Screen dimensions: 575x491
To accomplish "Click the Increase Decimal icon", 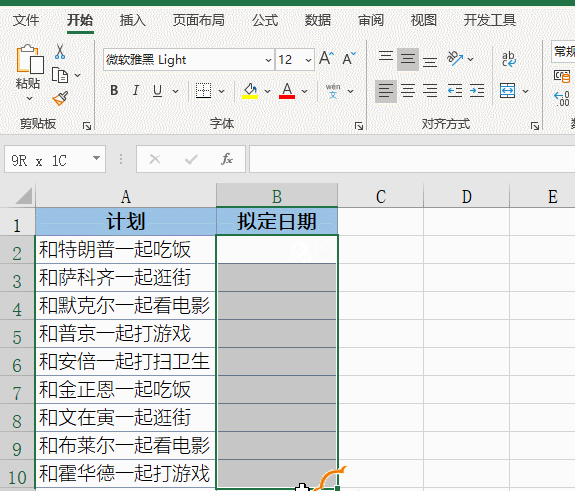I will tap(562, 99).
